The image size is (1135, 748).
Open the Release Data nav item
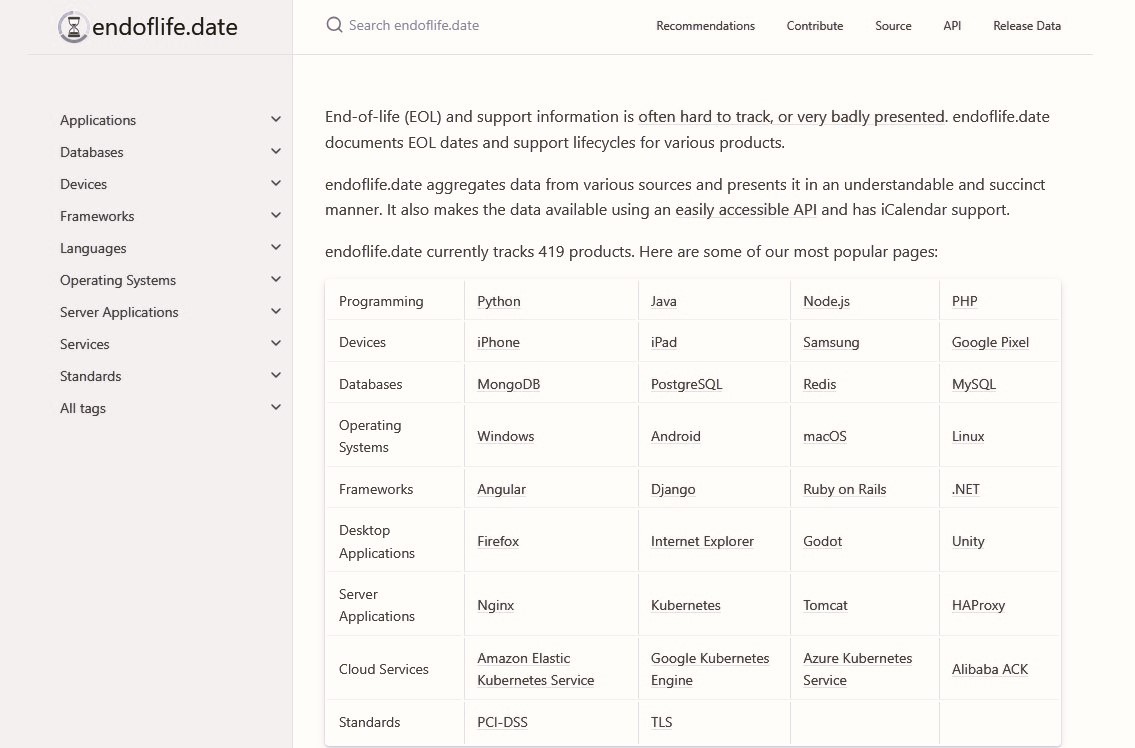1026,26
